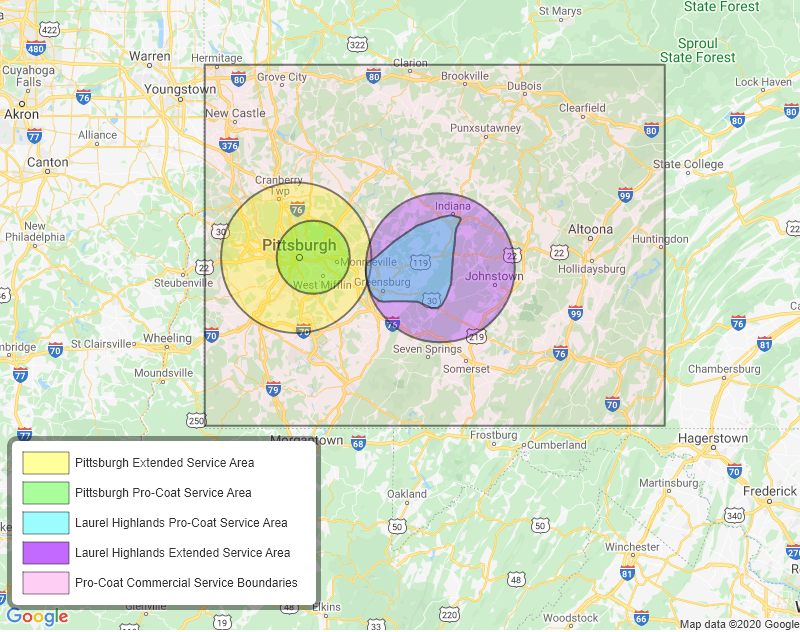Click the US Route 220 shield

pyautogui.click(x=449, y=615)
